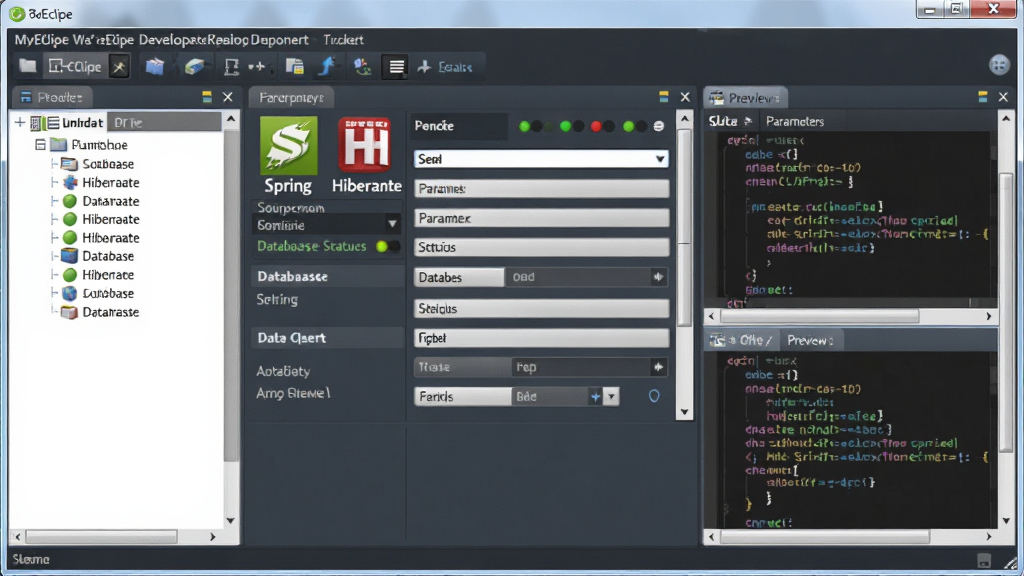
Task: Click the folder icon in the main toolbar
Action: coord(27,66)
